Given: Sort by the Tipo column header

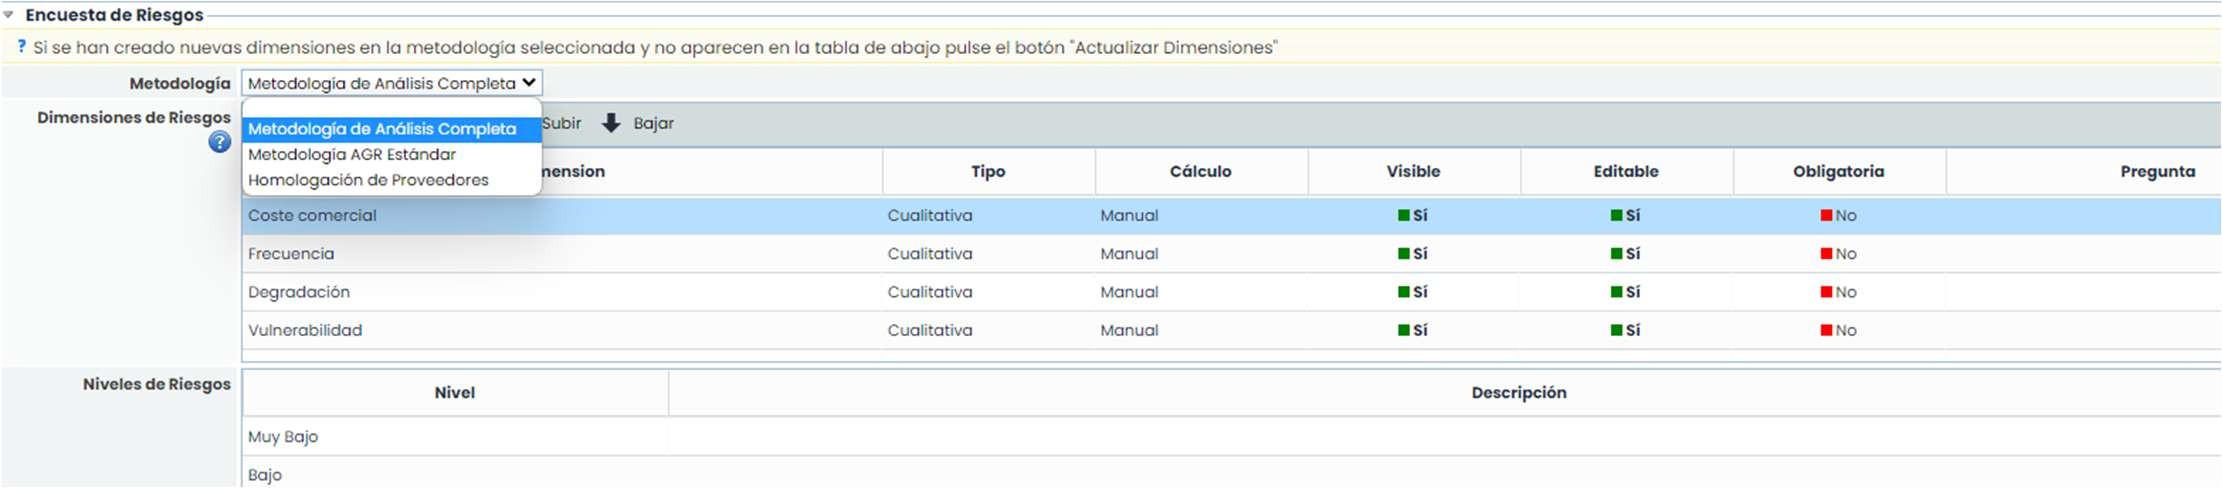Looking at the screenshot, I should 987,171.
